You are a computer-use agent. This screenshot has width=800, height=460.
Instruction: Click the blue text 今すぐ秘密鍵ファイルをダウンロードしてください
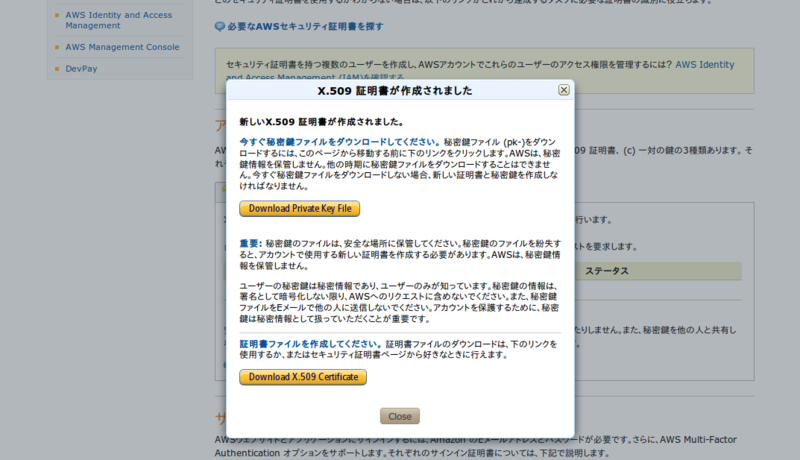pyautogui.click(x=337, y=142)
